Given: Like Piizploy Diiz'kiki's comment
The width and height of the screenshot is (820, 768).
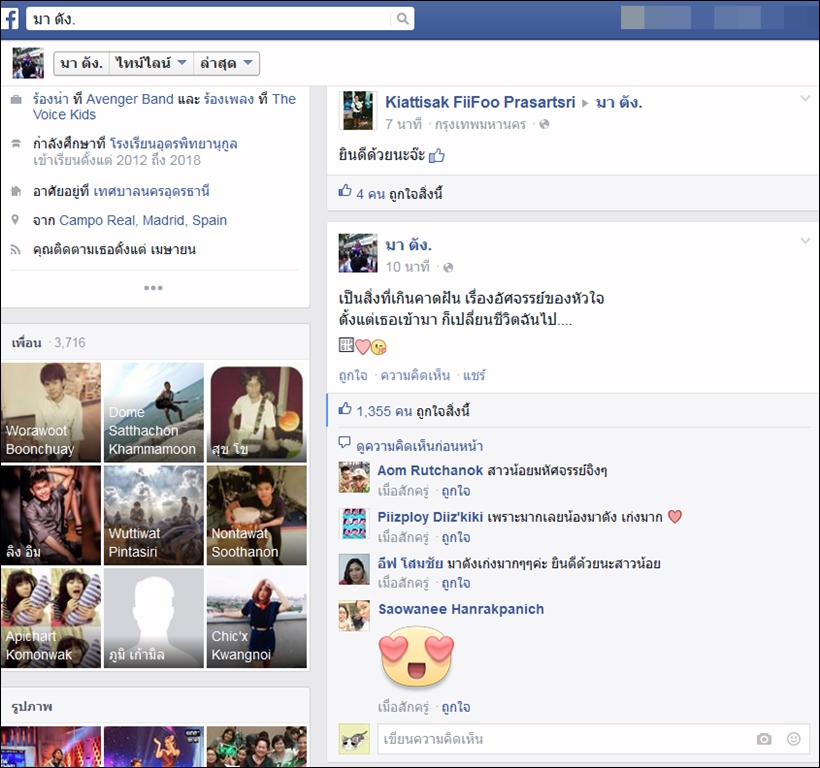Looking at the screenshot, I should (456, 537).
